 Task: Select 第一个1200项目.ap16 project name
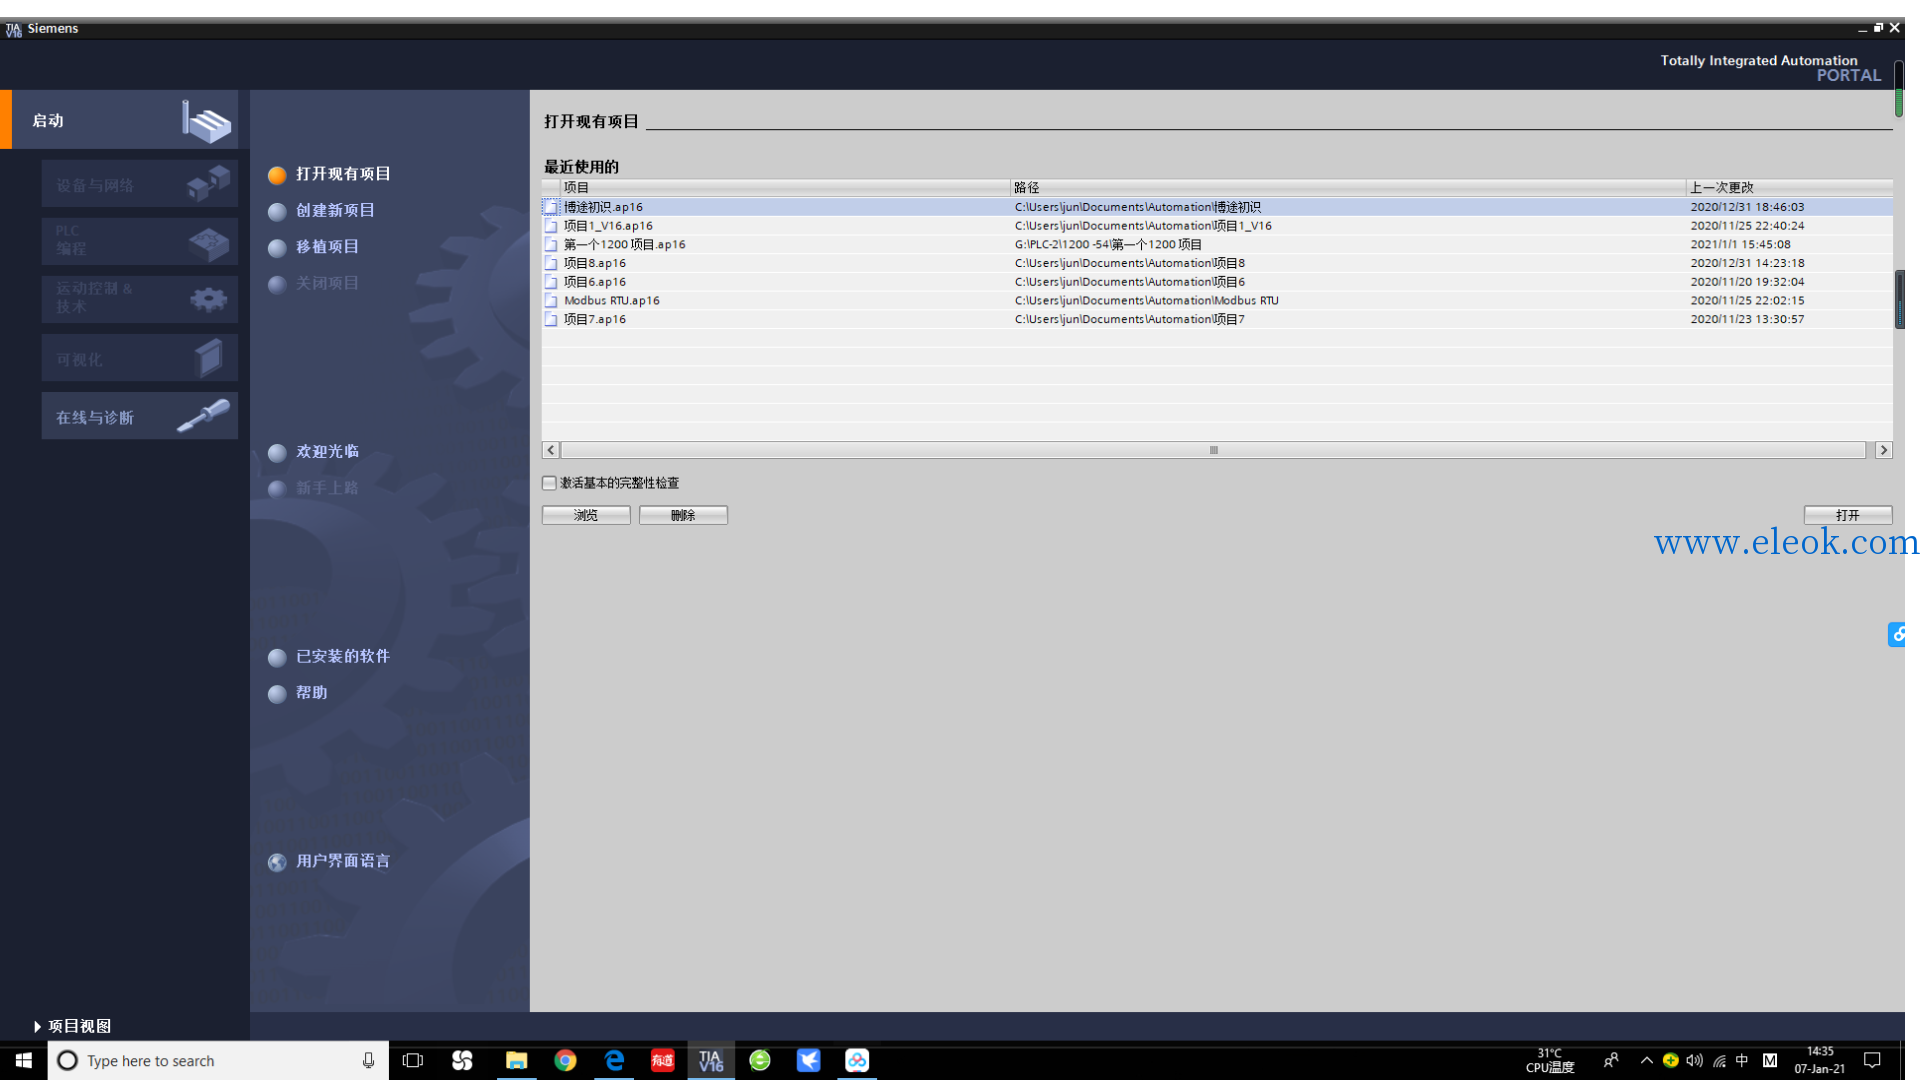tap(624, 244)
